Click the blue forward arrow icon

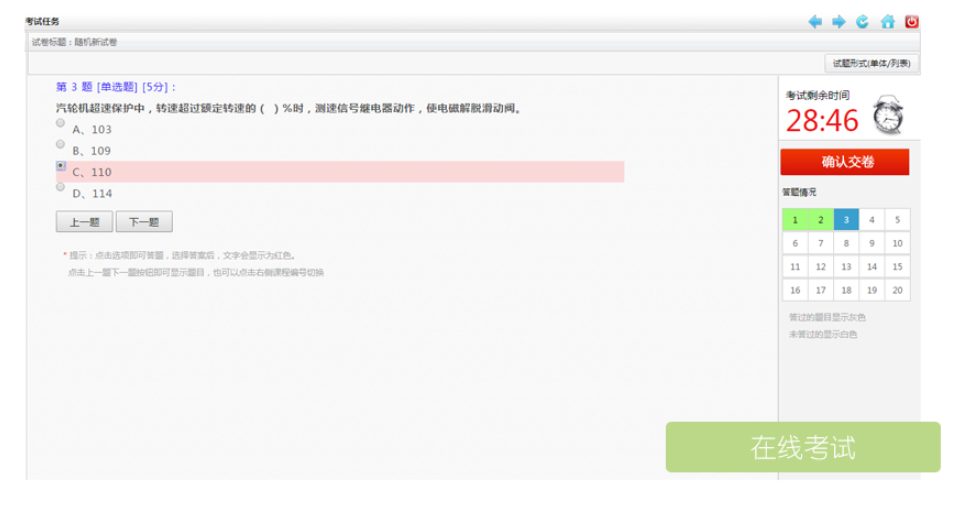839,22
